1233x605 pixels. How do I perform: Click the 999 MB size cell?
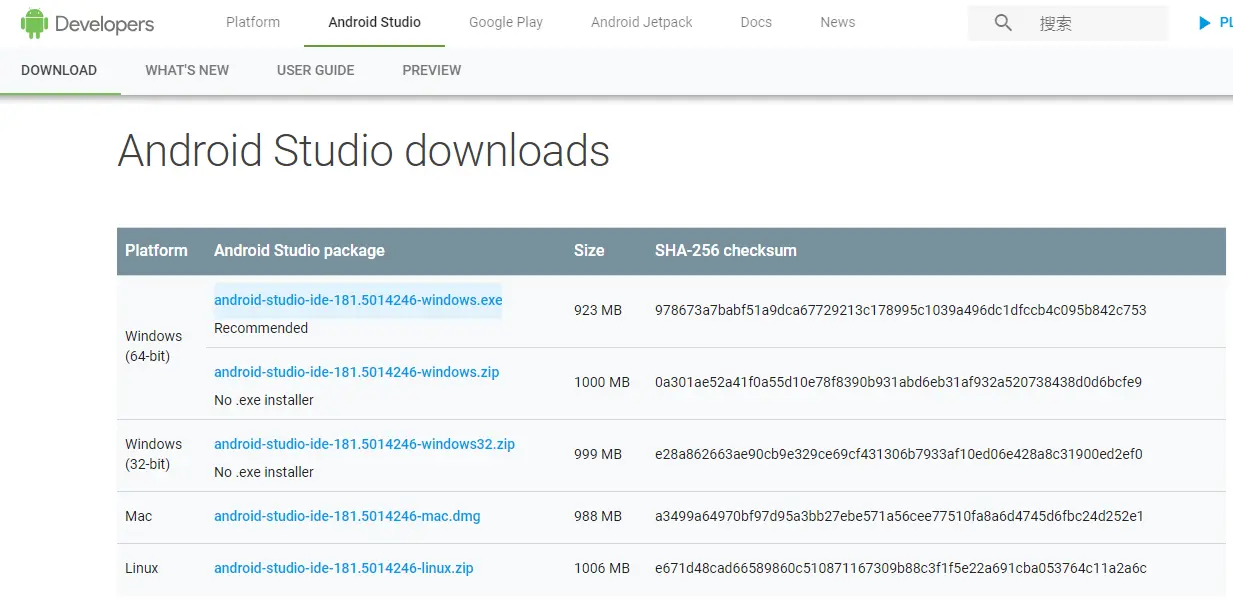pyautogui.click(x=598, y=454)
